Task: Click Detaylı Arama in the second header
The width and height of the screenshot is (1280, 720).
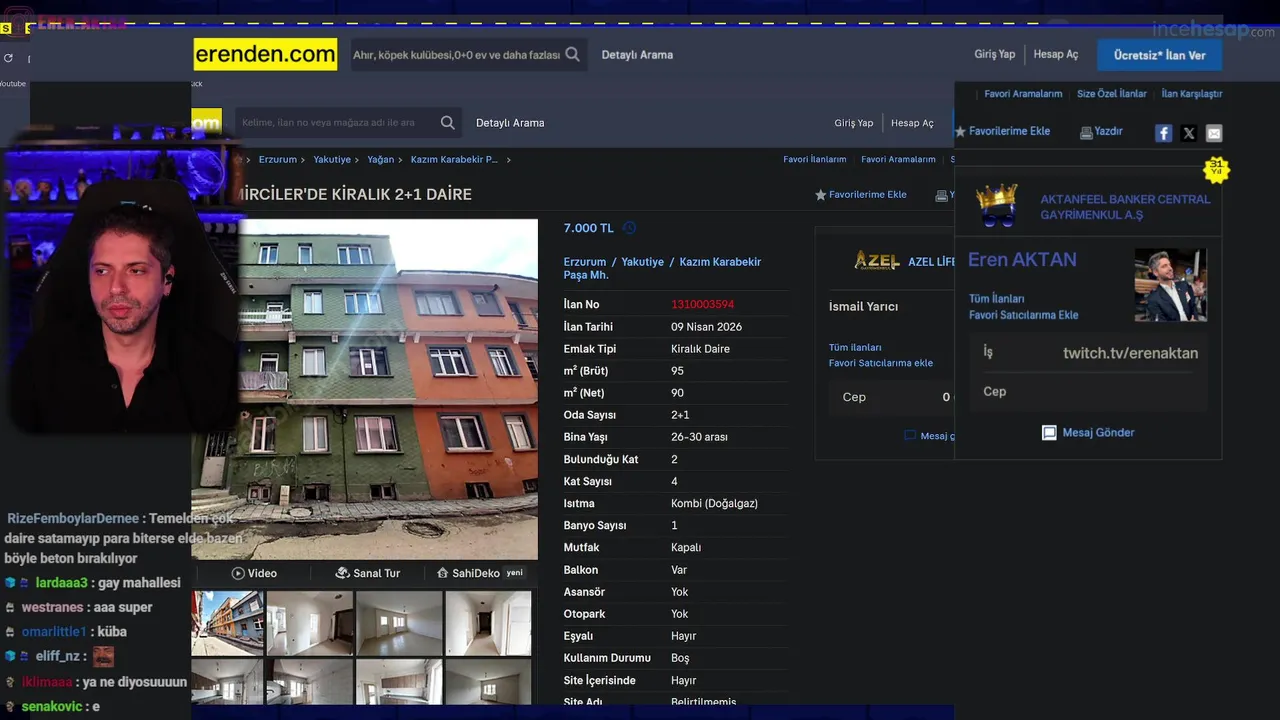Action: tap(510, 123)
